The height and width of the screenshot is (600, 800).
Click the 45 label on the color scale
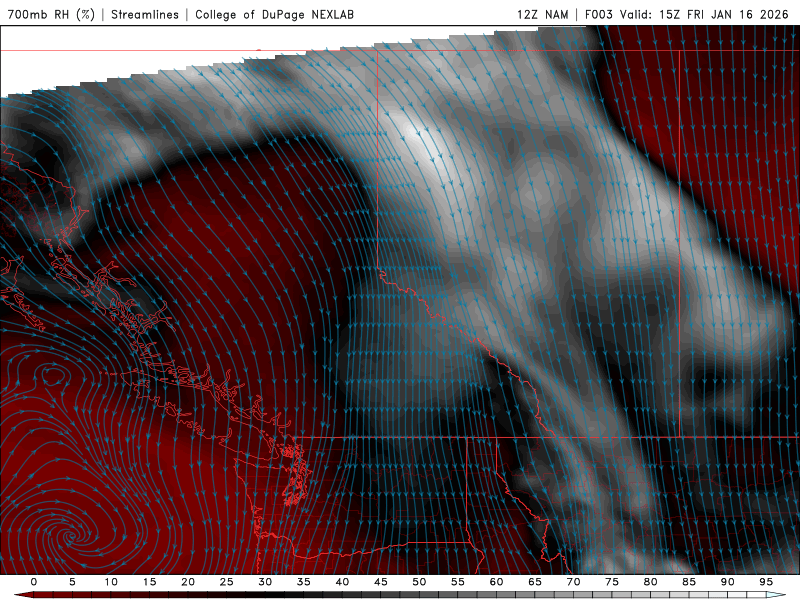pos(381,582)
